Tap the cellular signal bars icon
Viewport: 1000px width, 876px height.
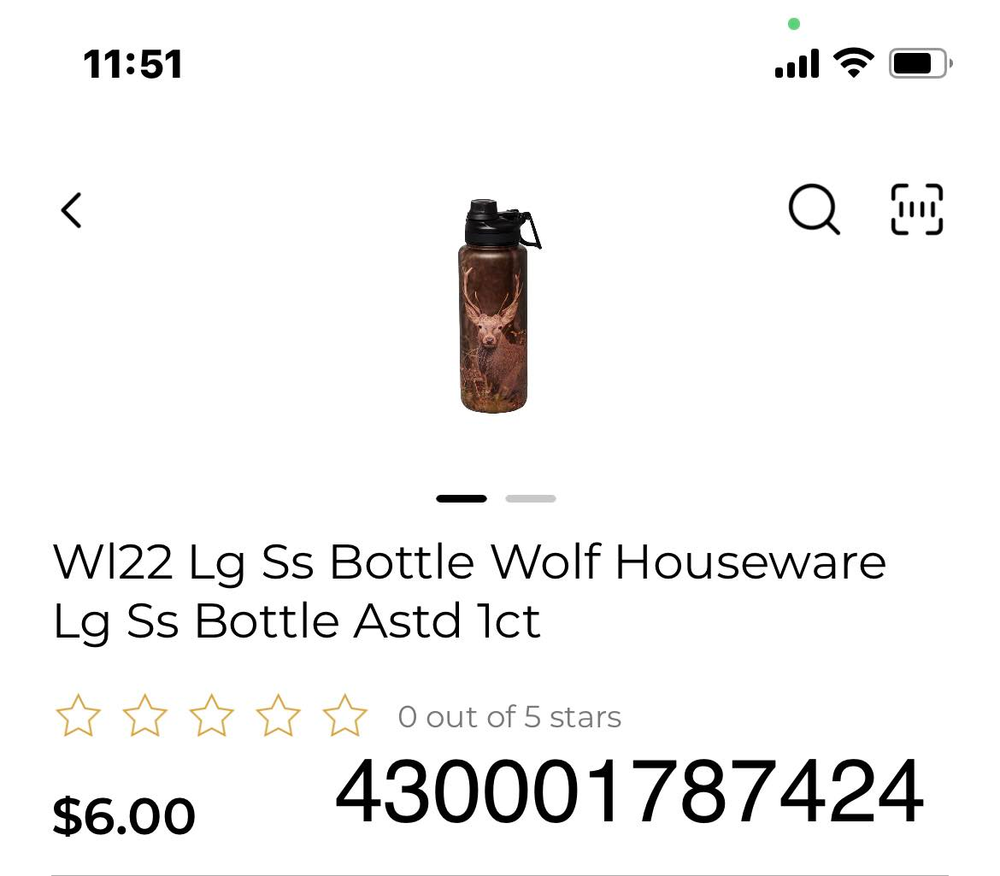click(797, 64)
